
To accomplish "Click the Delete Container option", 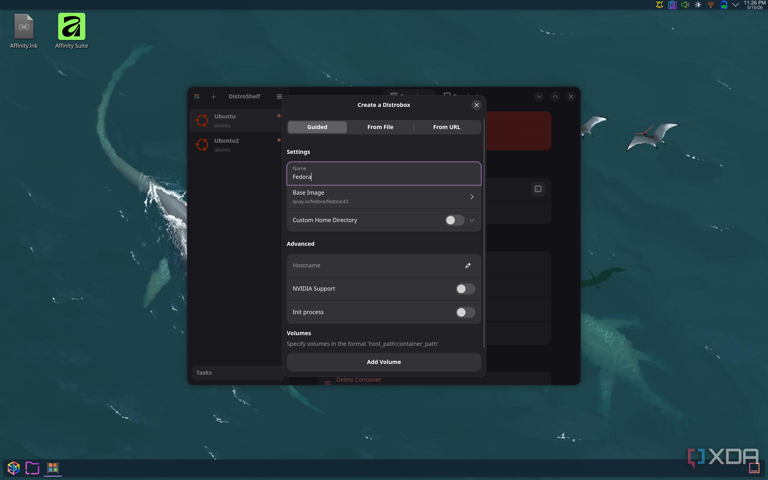I will [358, 380].
